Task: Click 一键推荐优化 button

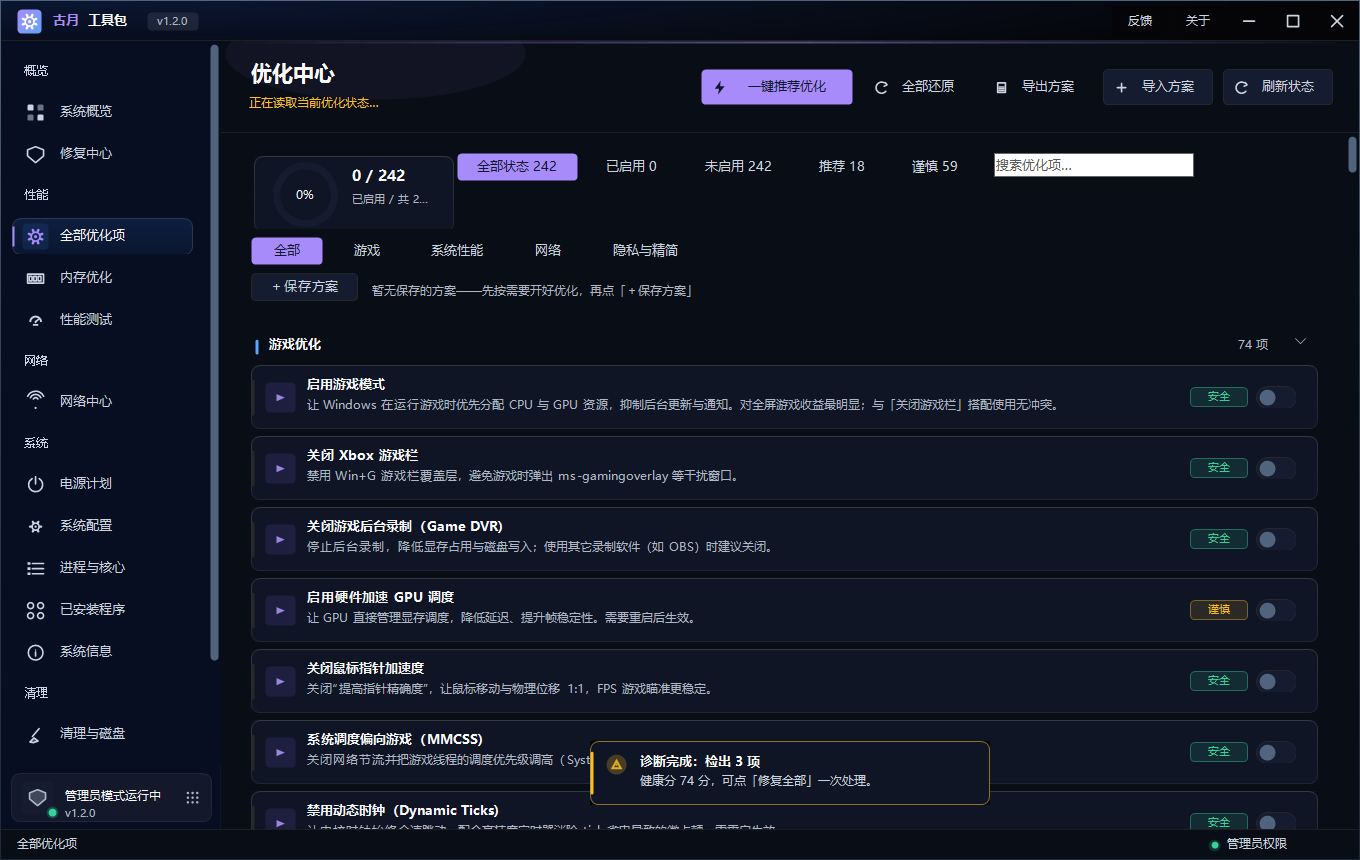Action: point(777,87)
